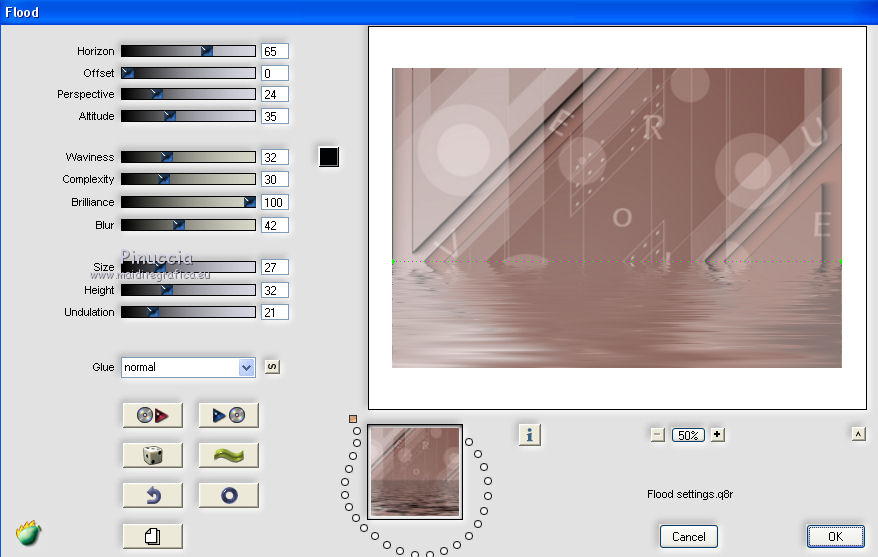Click the Waviness value field 32
The height and width of the screenshot is (557, 878).
point(275,157)
